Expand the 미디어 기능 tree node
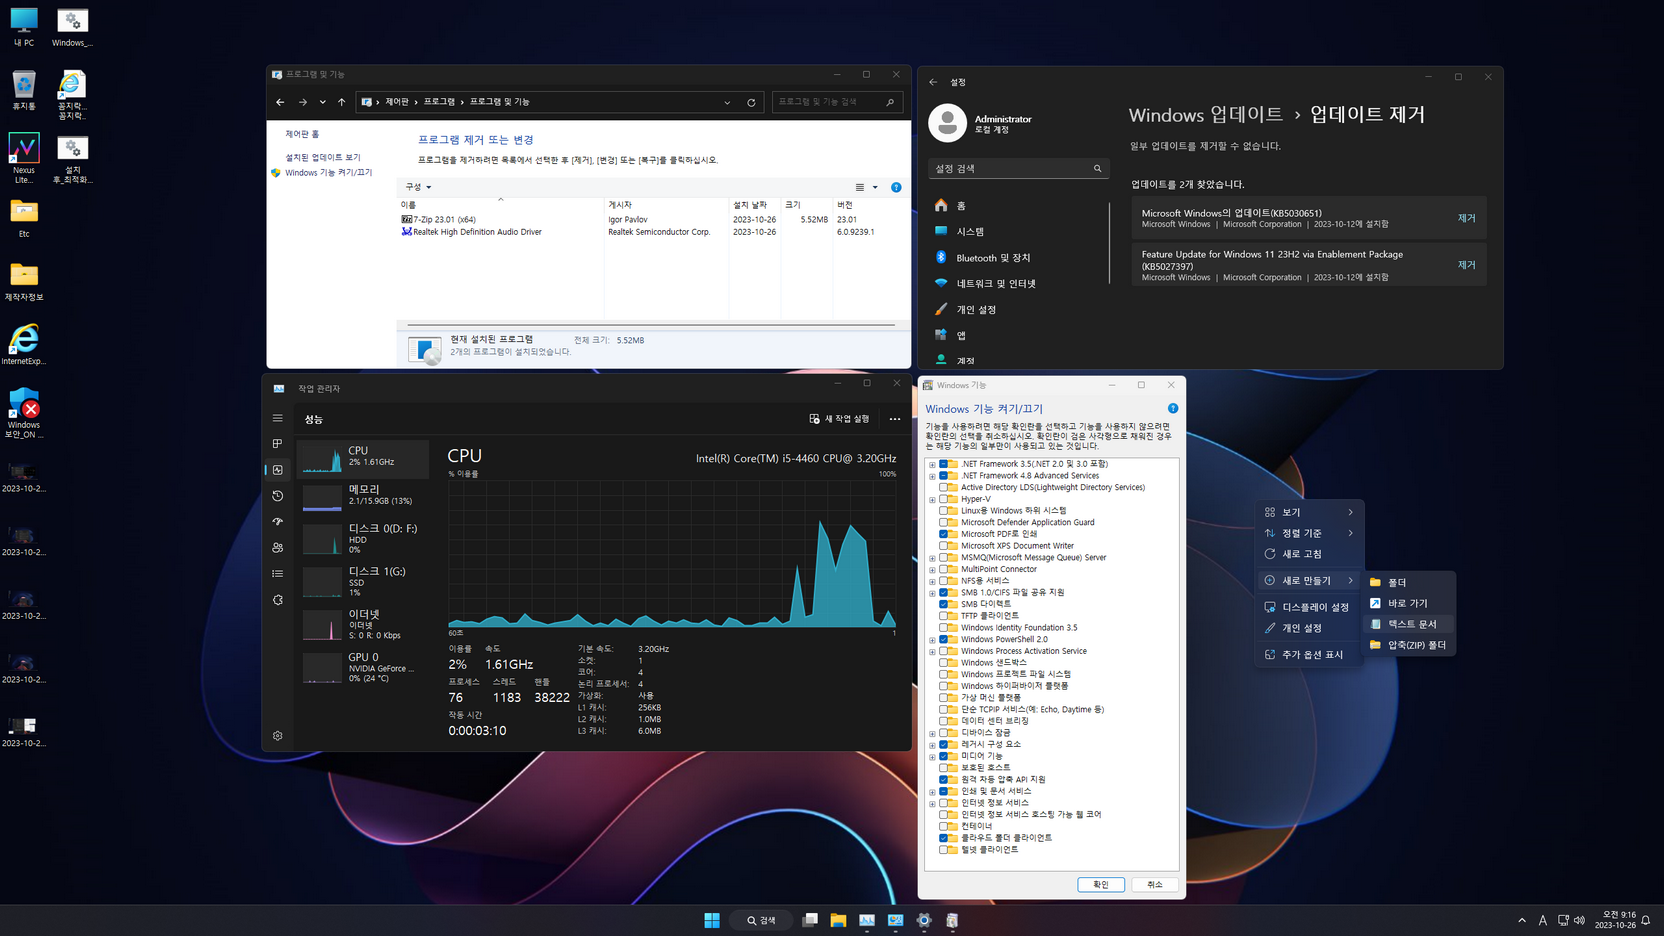 tap(932, 756)
